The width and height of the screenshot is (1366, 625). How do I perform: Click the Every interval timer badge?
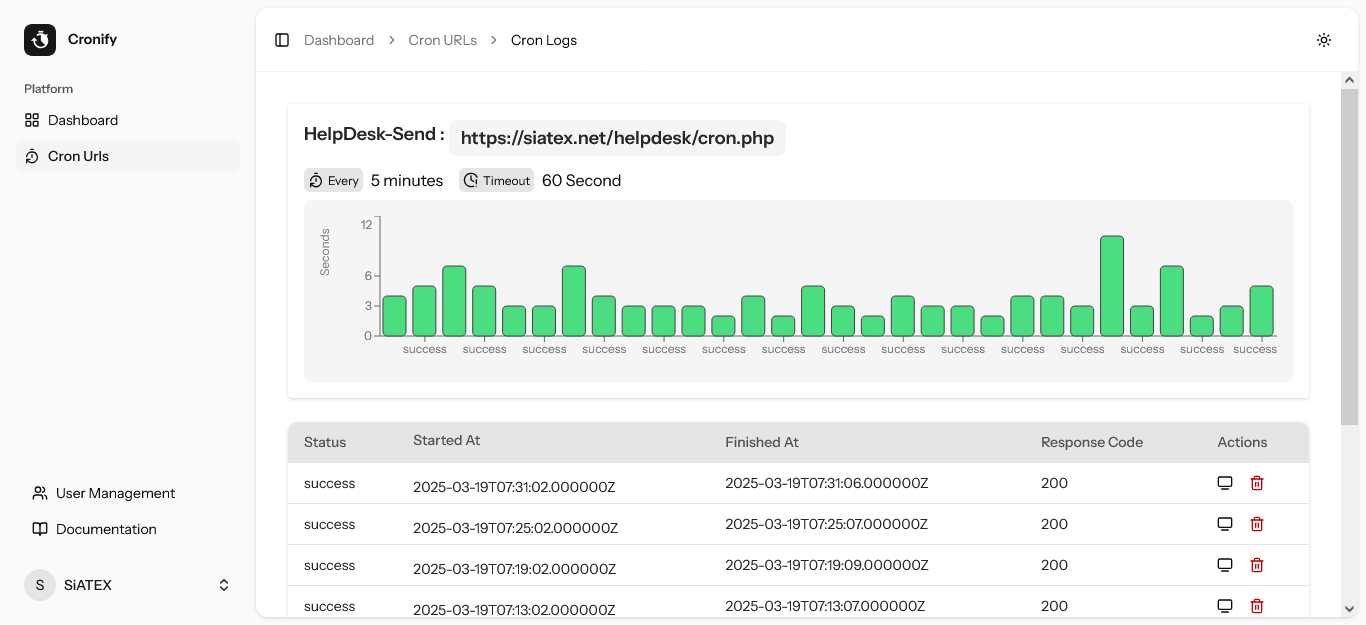[333, 180]
